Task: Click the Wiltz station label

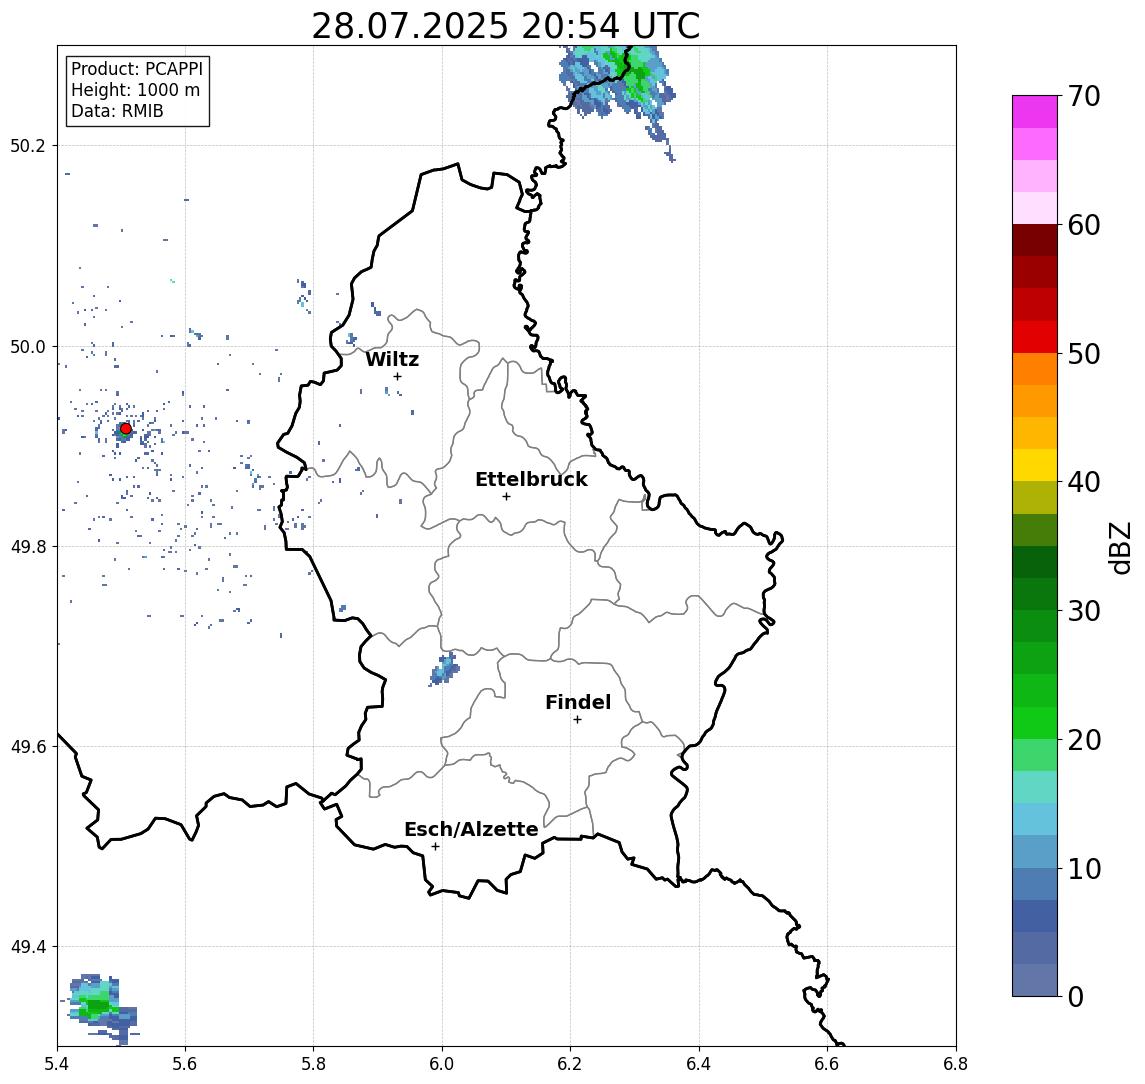Action: [x=392, y=359]
